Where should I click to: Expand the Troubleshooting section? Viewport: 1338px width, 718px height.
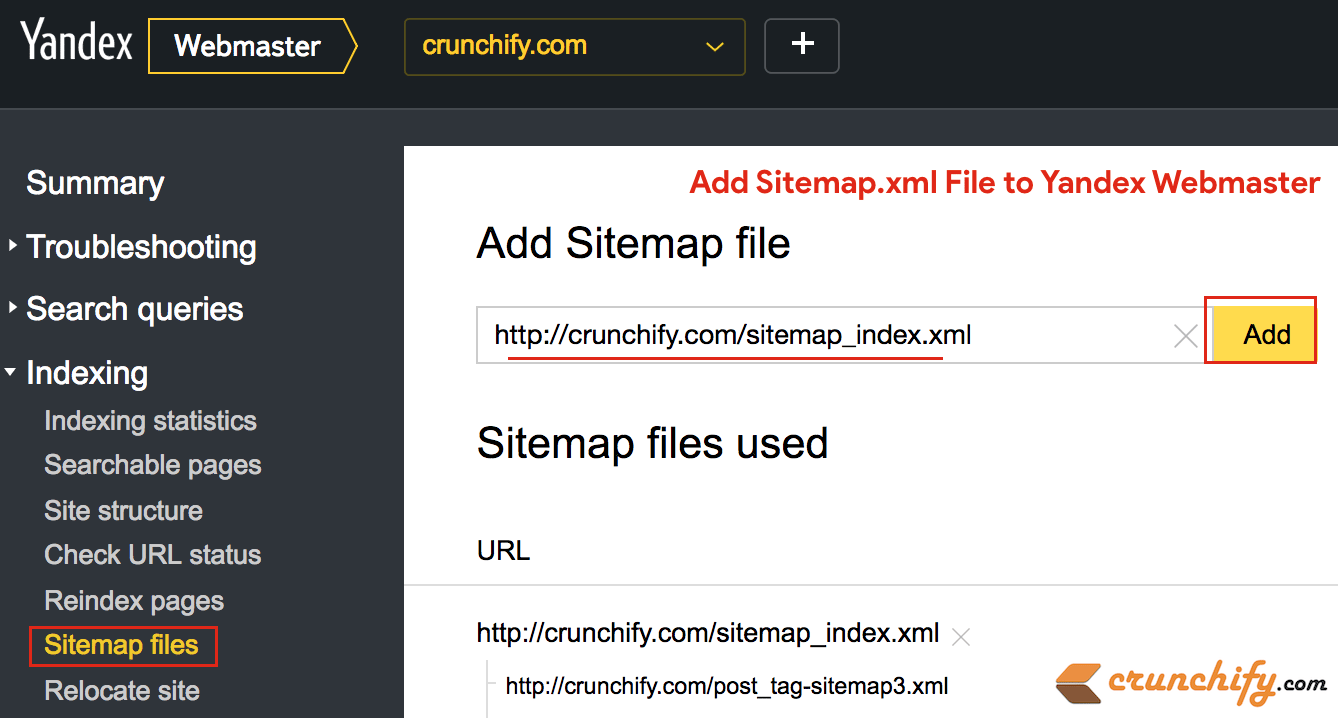point(132,247)
